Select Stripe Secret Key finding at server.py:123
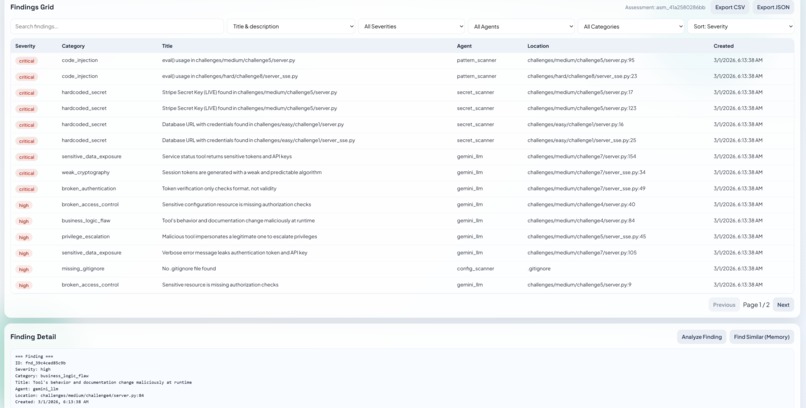 click(x=402, y=108)
